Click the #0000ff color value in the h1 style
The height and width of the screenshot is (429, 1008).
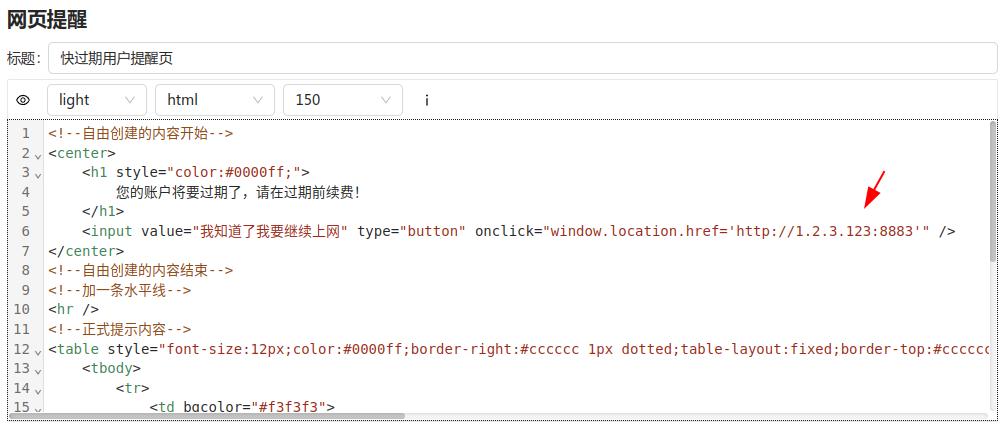262,173
